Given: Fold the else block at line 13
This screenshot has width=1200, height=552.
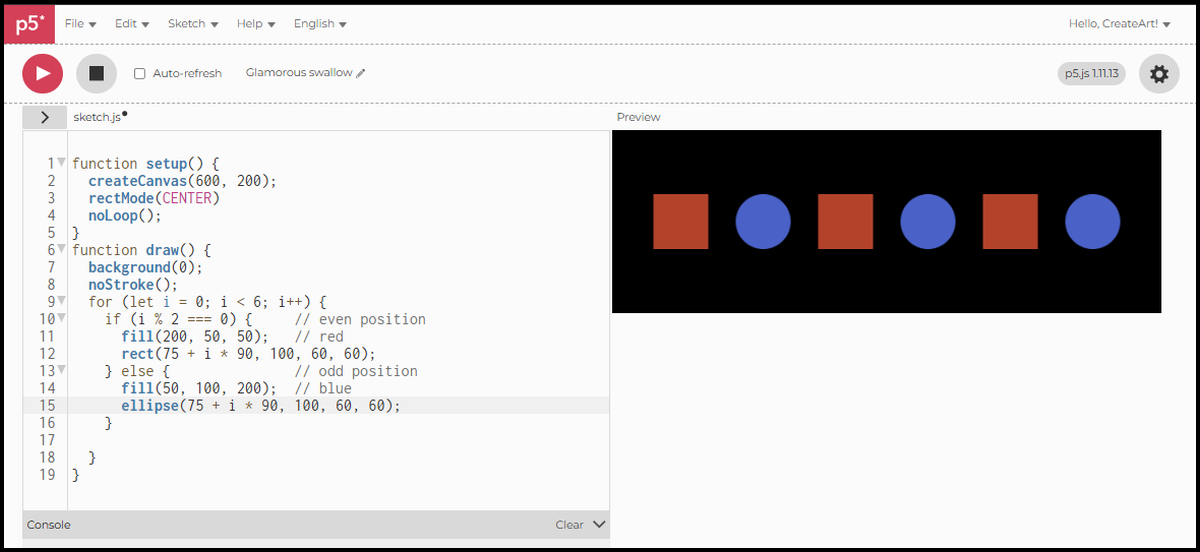Looking at the screenshot, I should click(x=61, y=371).
